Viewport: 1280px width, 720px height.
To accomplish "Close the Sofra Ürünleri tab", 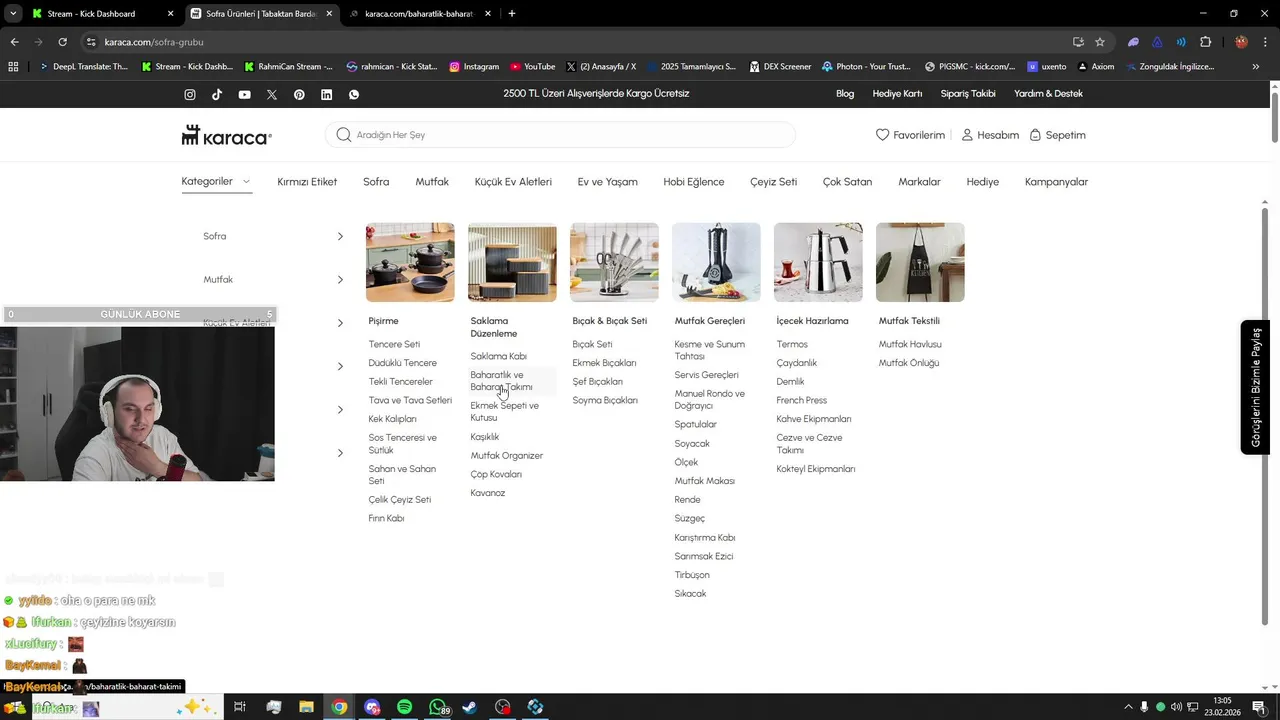I will coord(329,14).
